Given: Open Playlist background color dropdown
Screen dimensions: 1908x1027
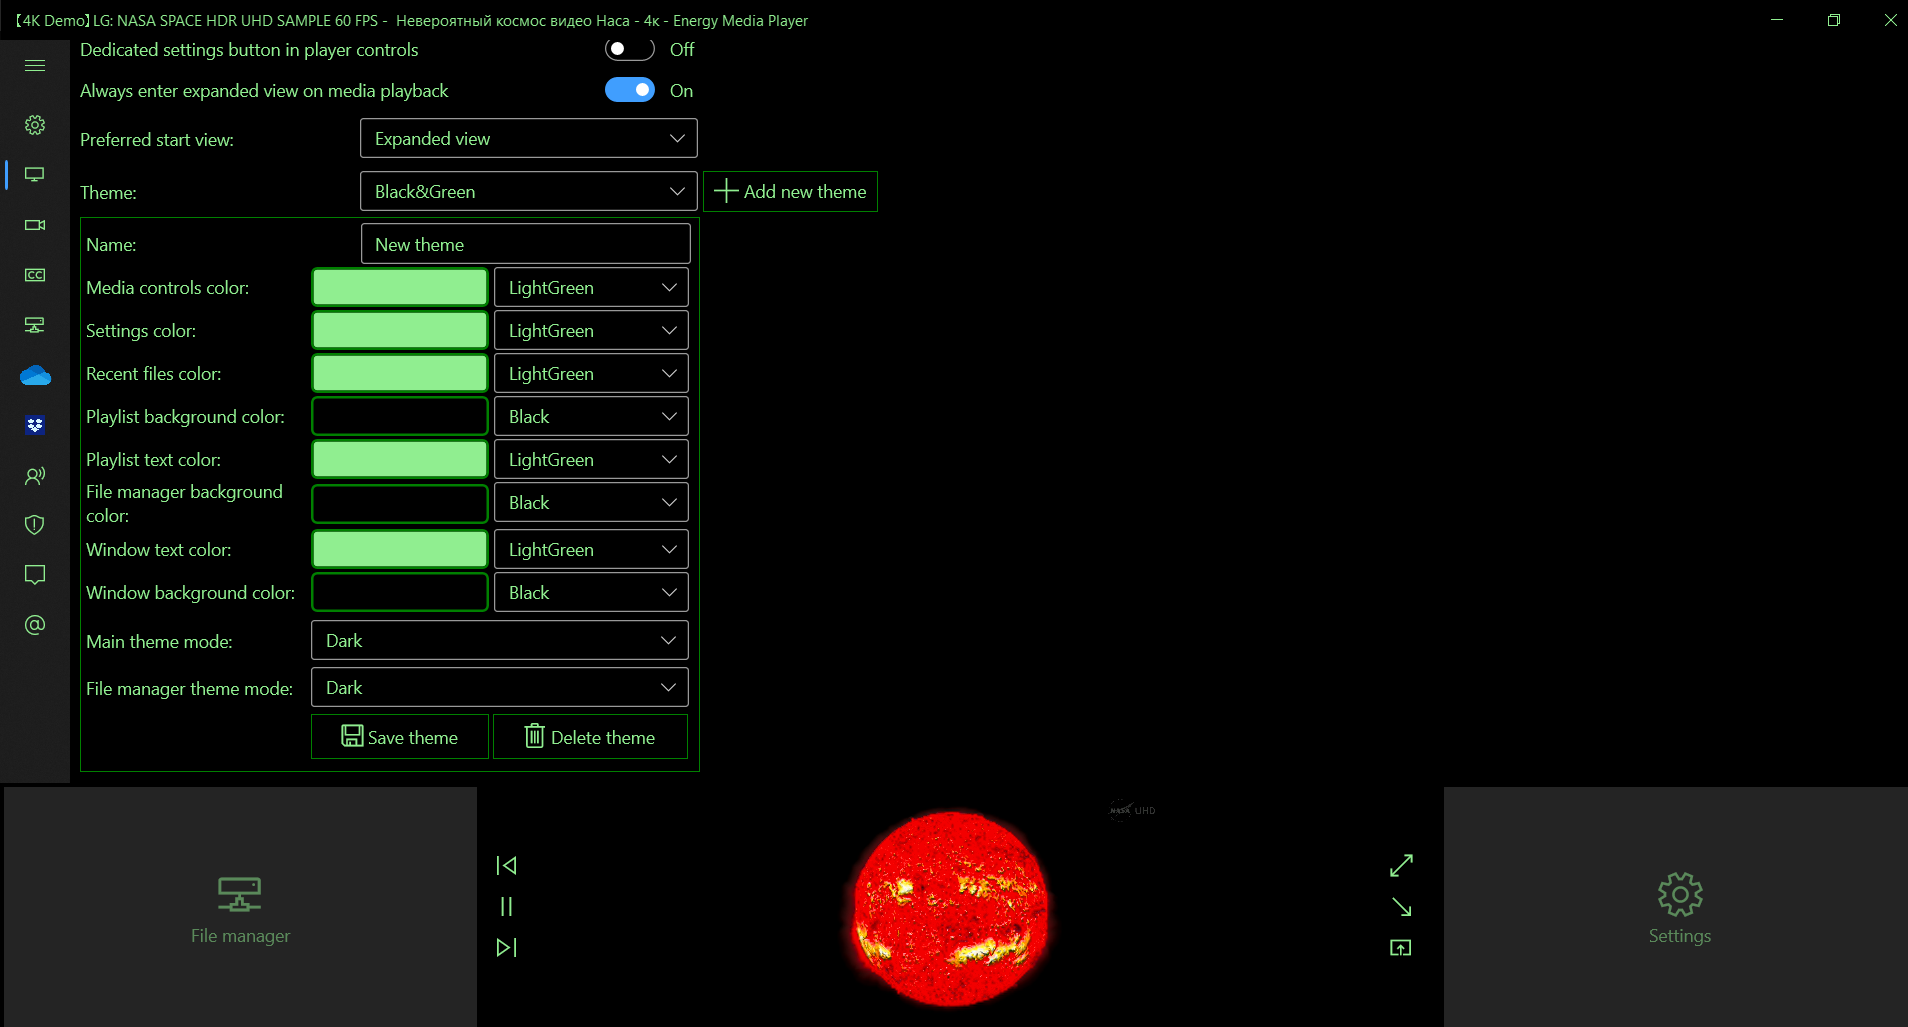Looking at the screenshot, I should (x=591, y=416).
